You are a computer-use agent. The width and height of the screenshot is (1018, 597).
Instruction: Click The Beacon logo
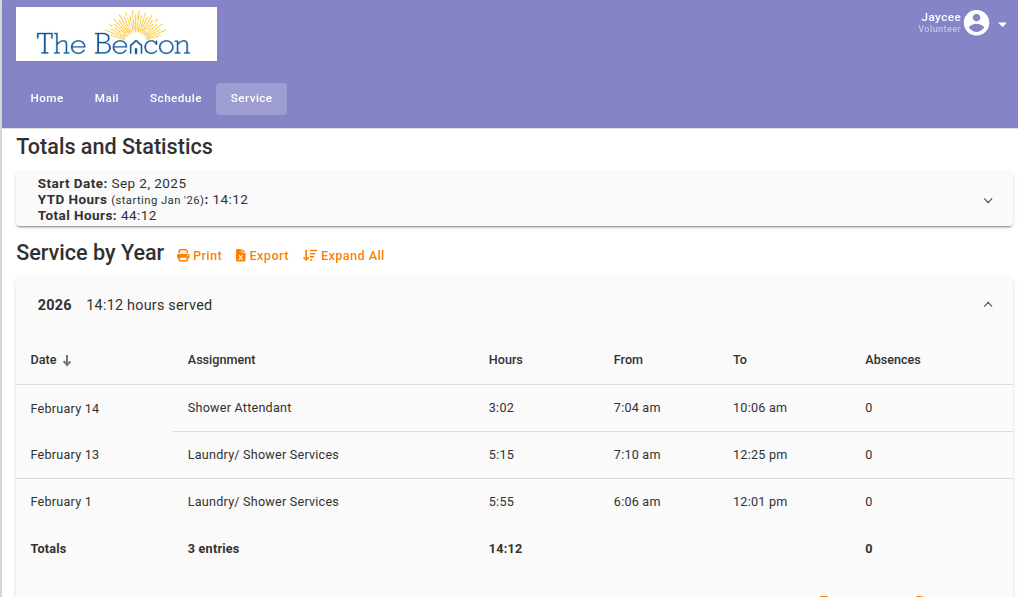click(x=116, y=34)
